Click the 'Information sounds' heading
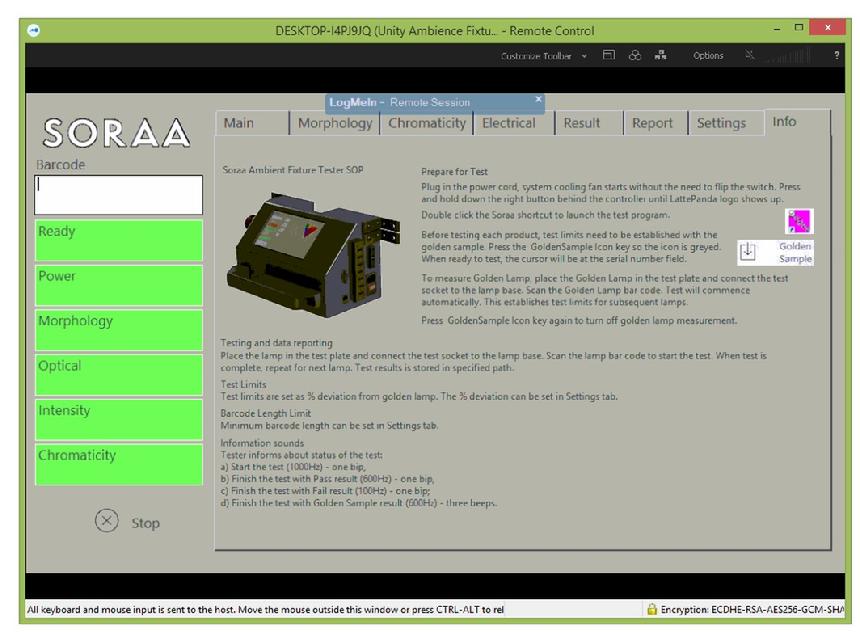The width and height of the screenshot is (860, 632). [262, 443]
